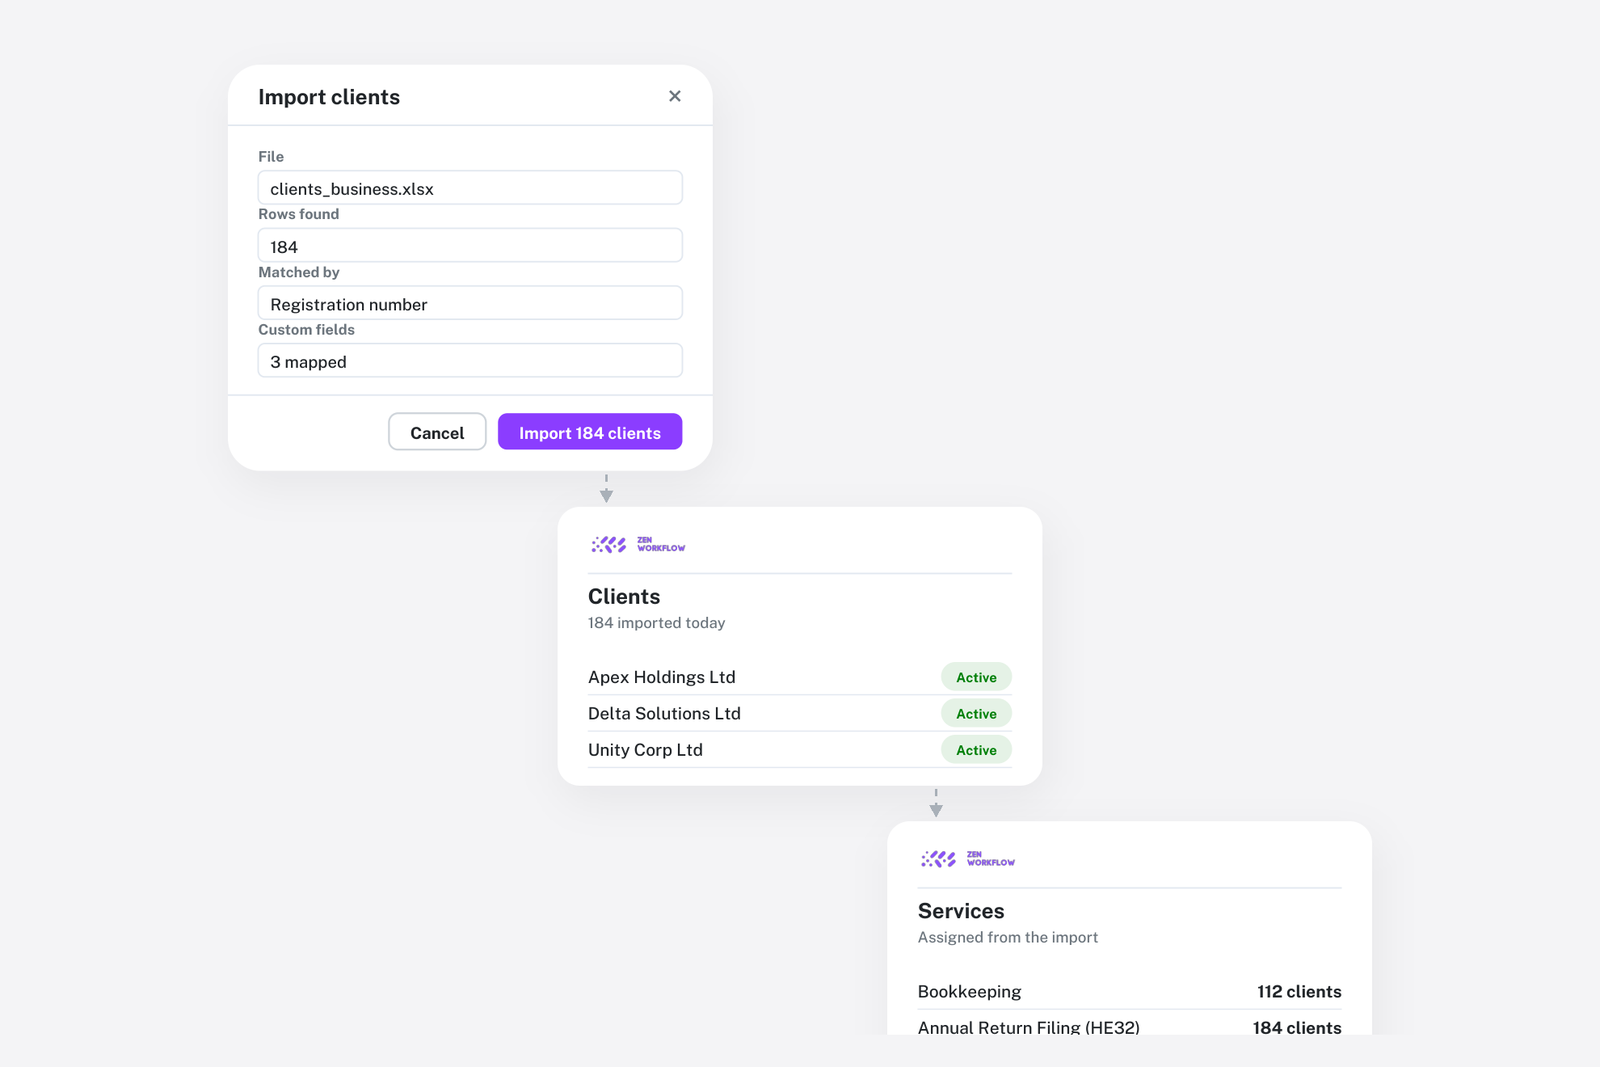1600x1067 pixels.
Task: Select the Unity Corp Ltd row
Action: click(800, 750)
